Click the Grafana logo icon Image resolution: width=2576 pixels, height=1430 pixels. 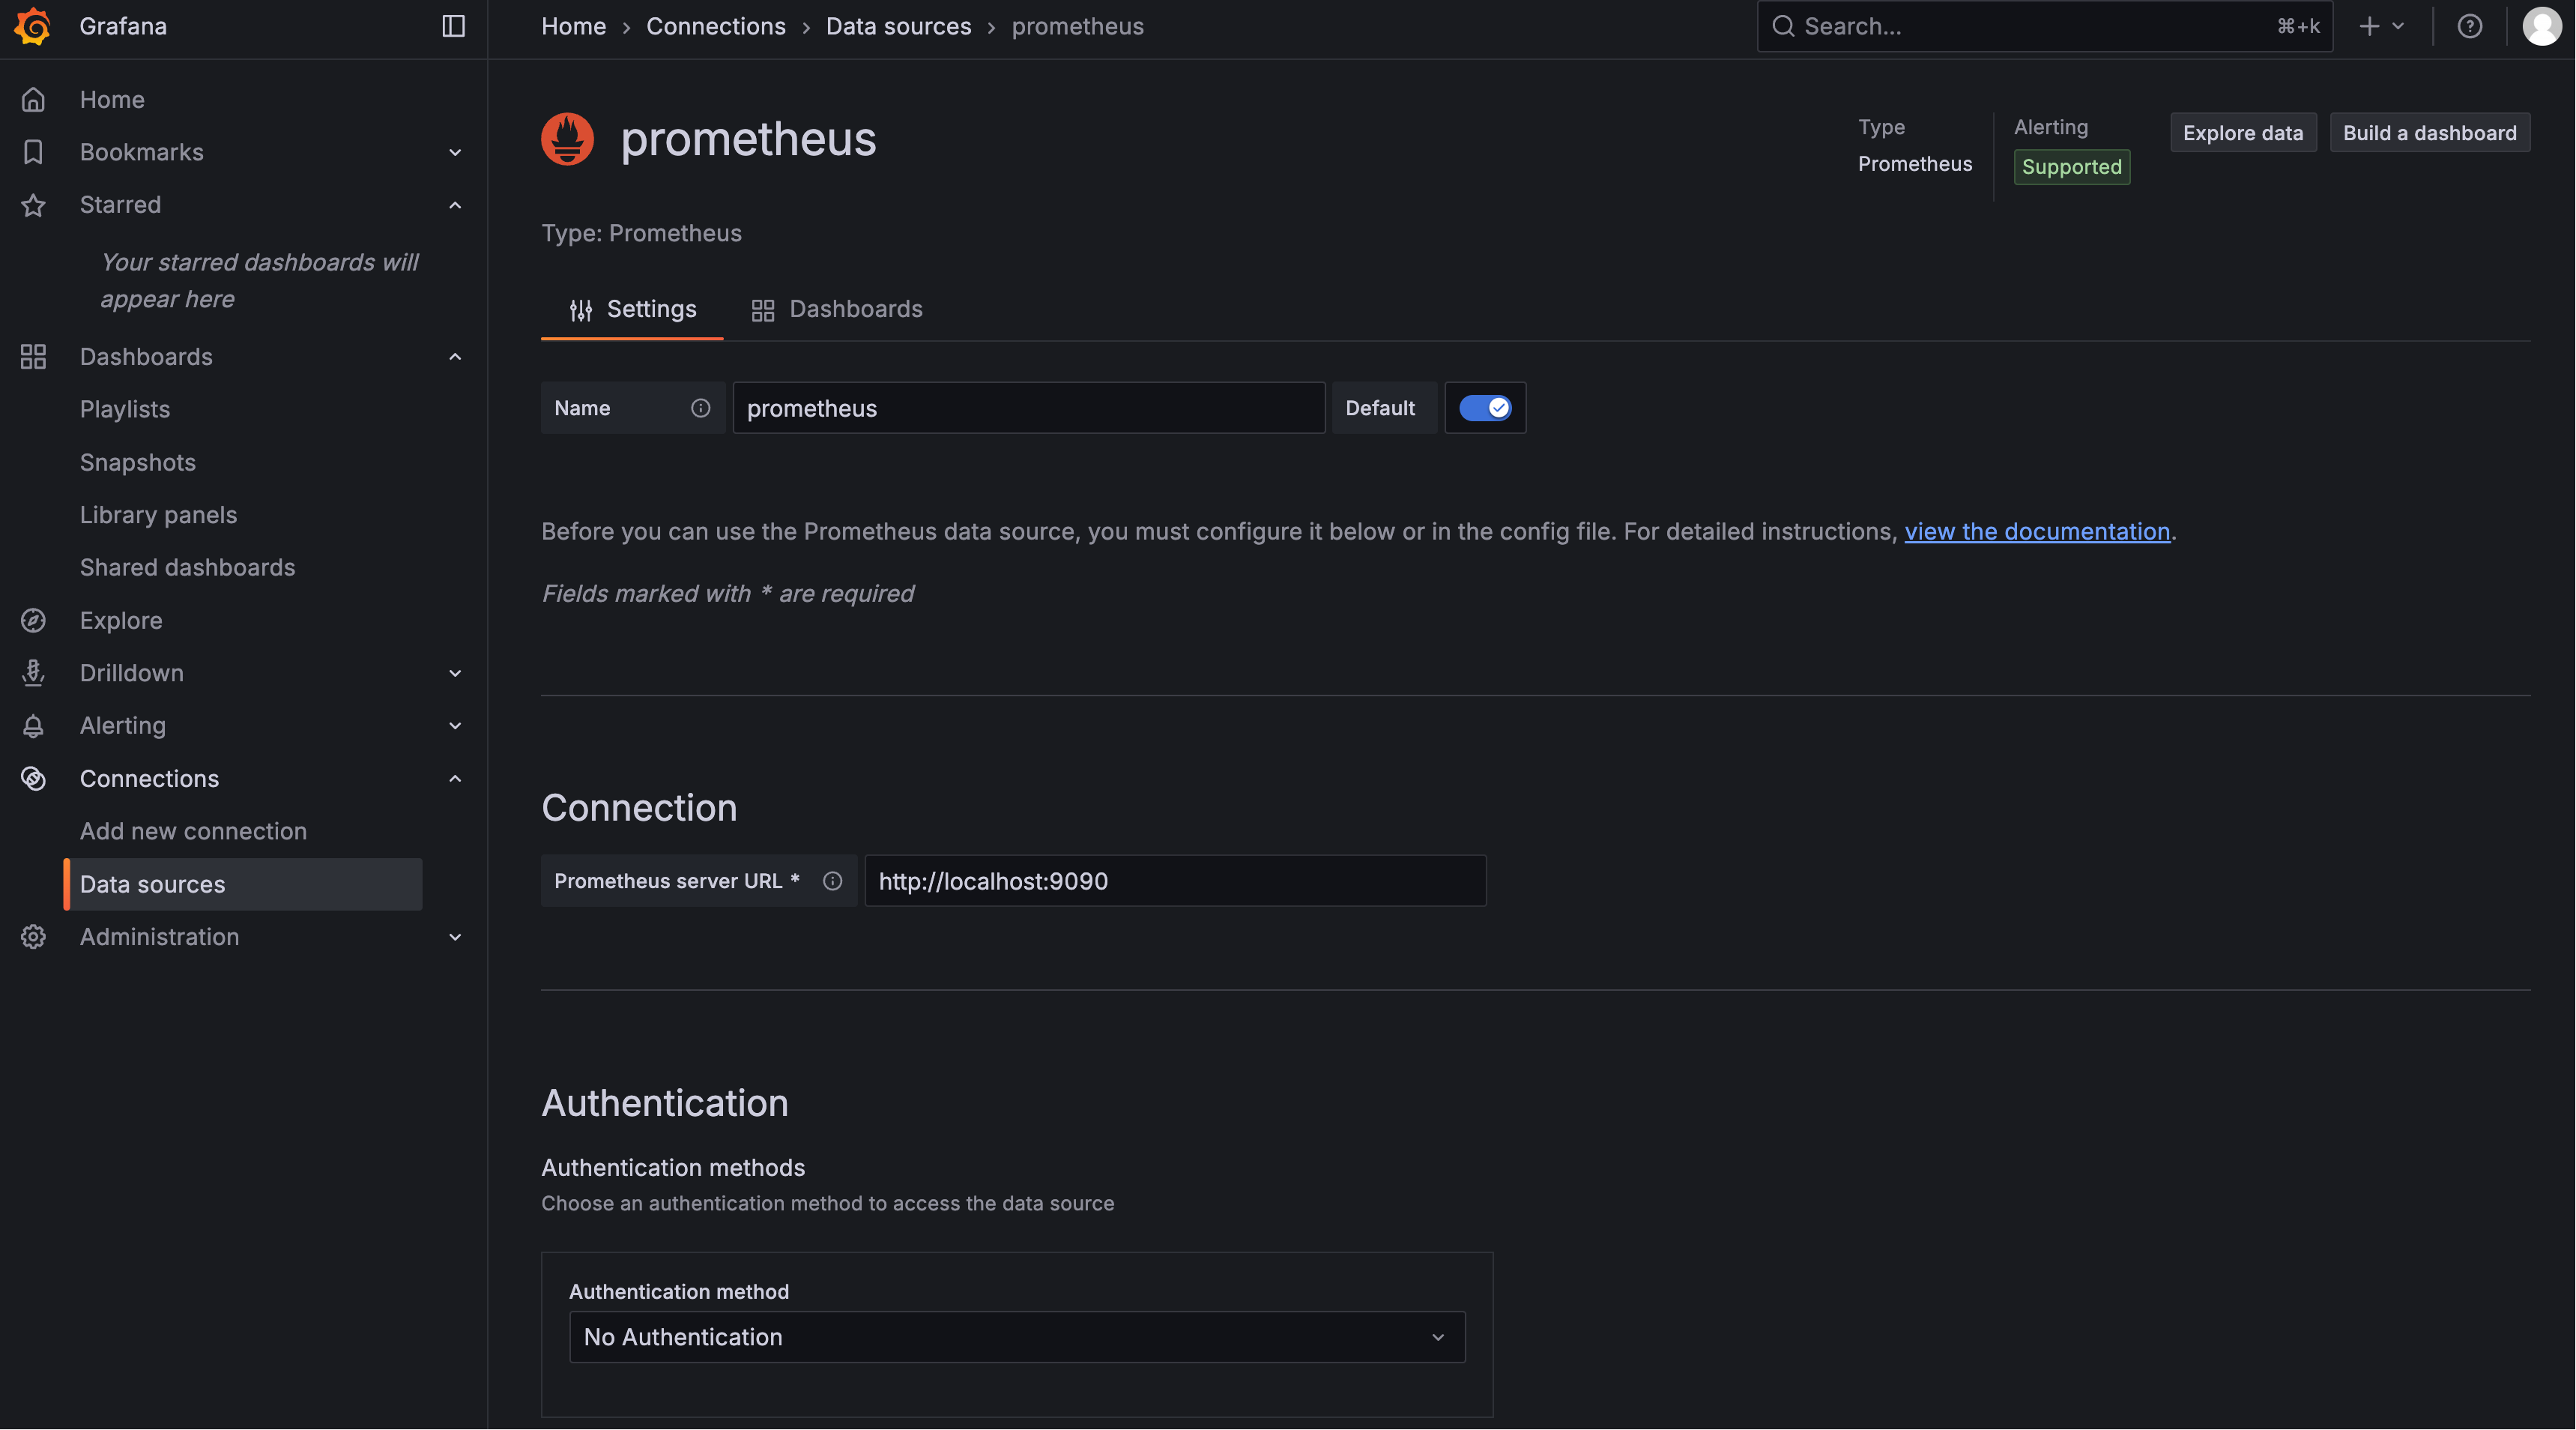coord(33,26)
